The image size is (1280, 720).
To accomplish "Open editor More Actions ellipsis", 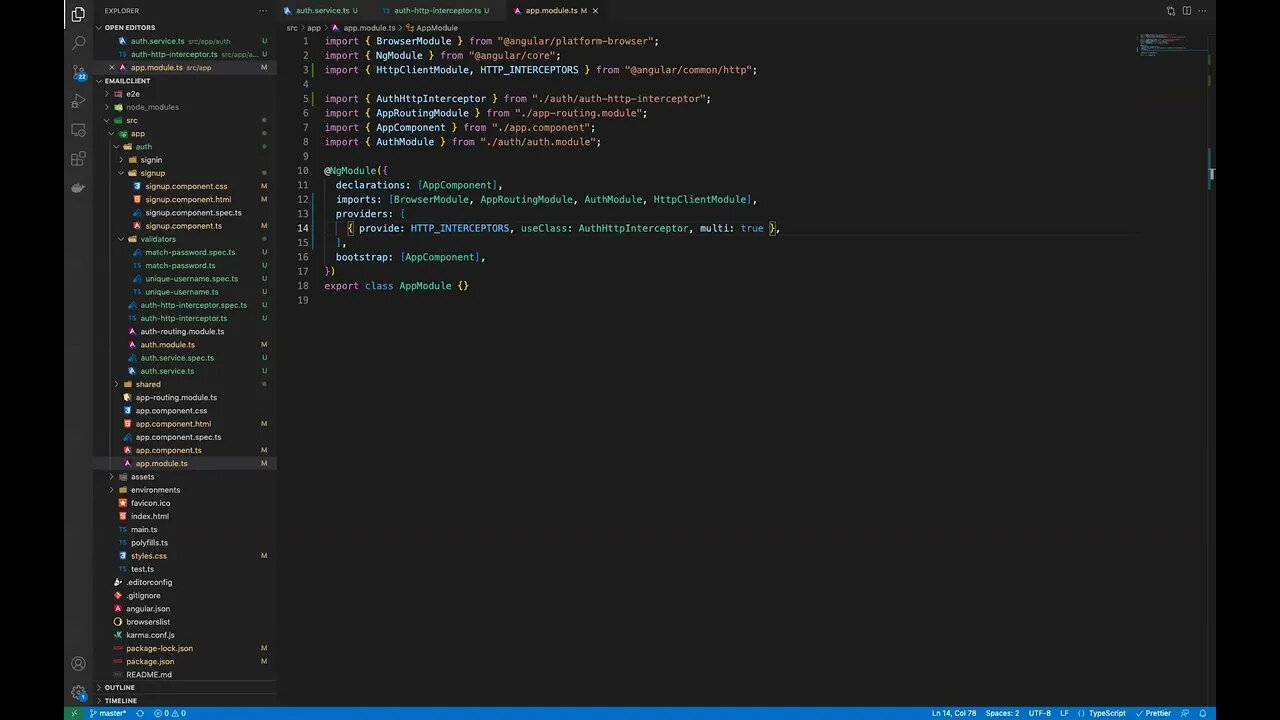I will [x=1204, y=11].
